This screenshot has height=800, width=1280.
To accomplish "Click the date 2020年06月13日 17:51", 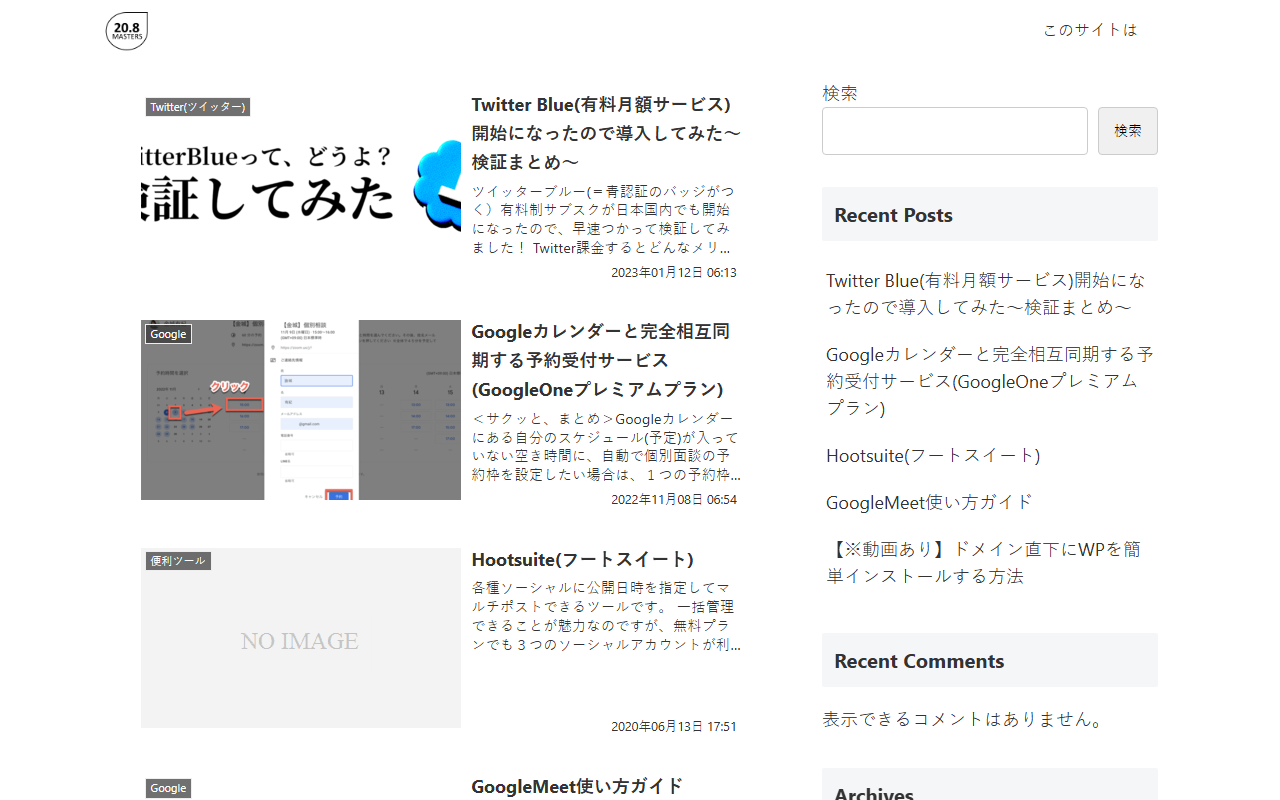I will [x=674, y=726].
